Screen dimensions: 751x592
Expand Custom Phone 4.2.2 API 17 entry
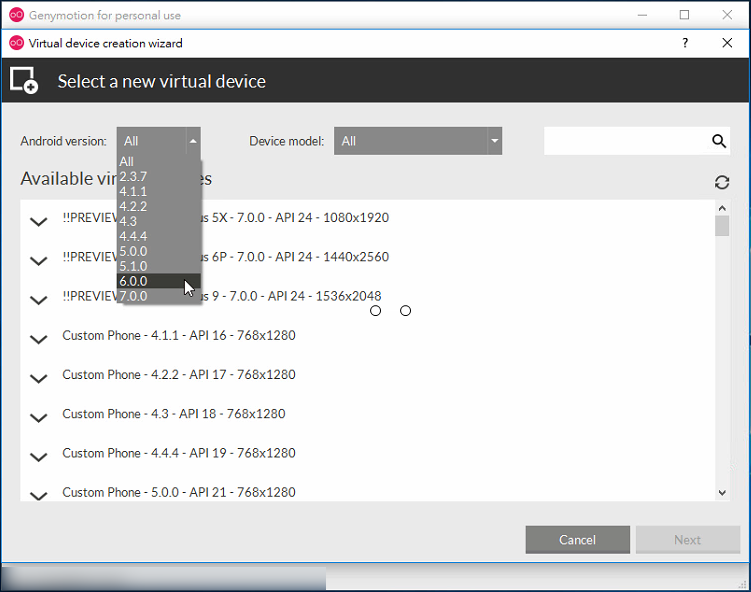(x=38, y=378)
